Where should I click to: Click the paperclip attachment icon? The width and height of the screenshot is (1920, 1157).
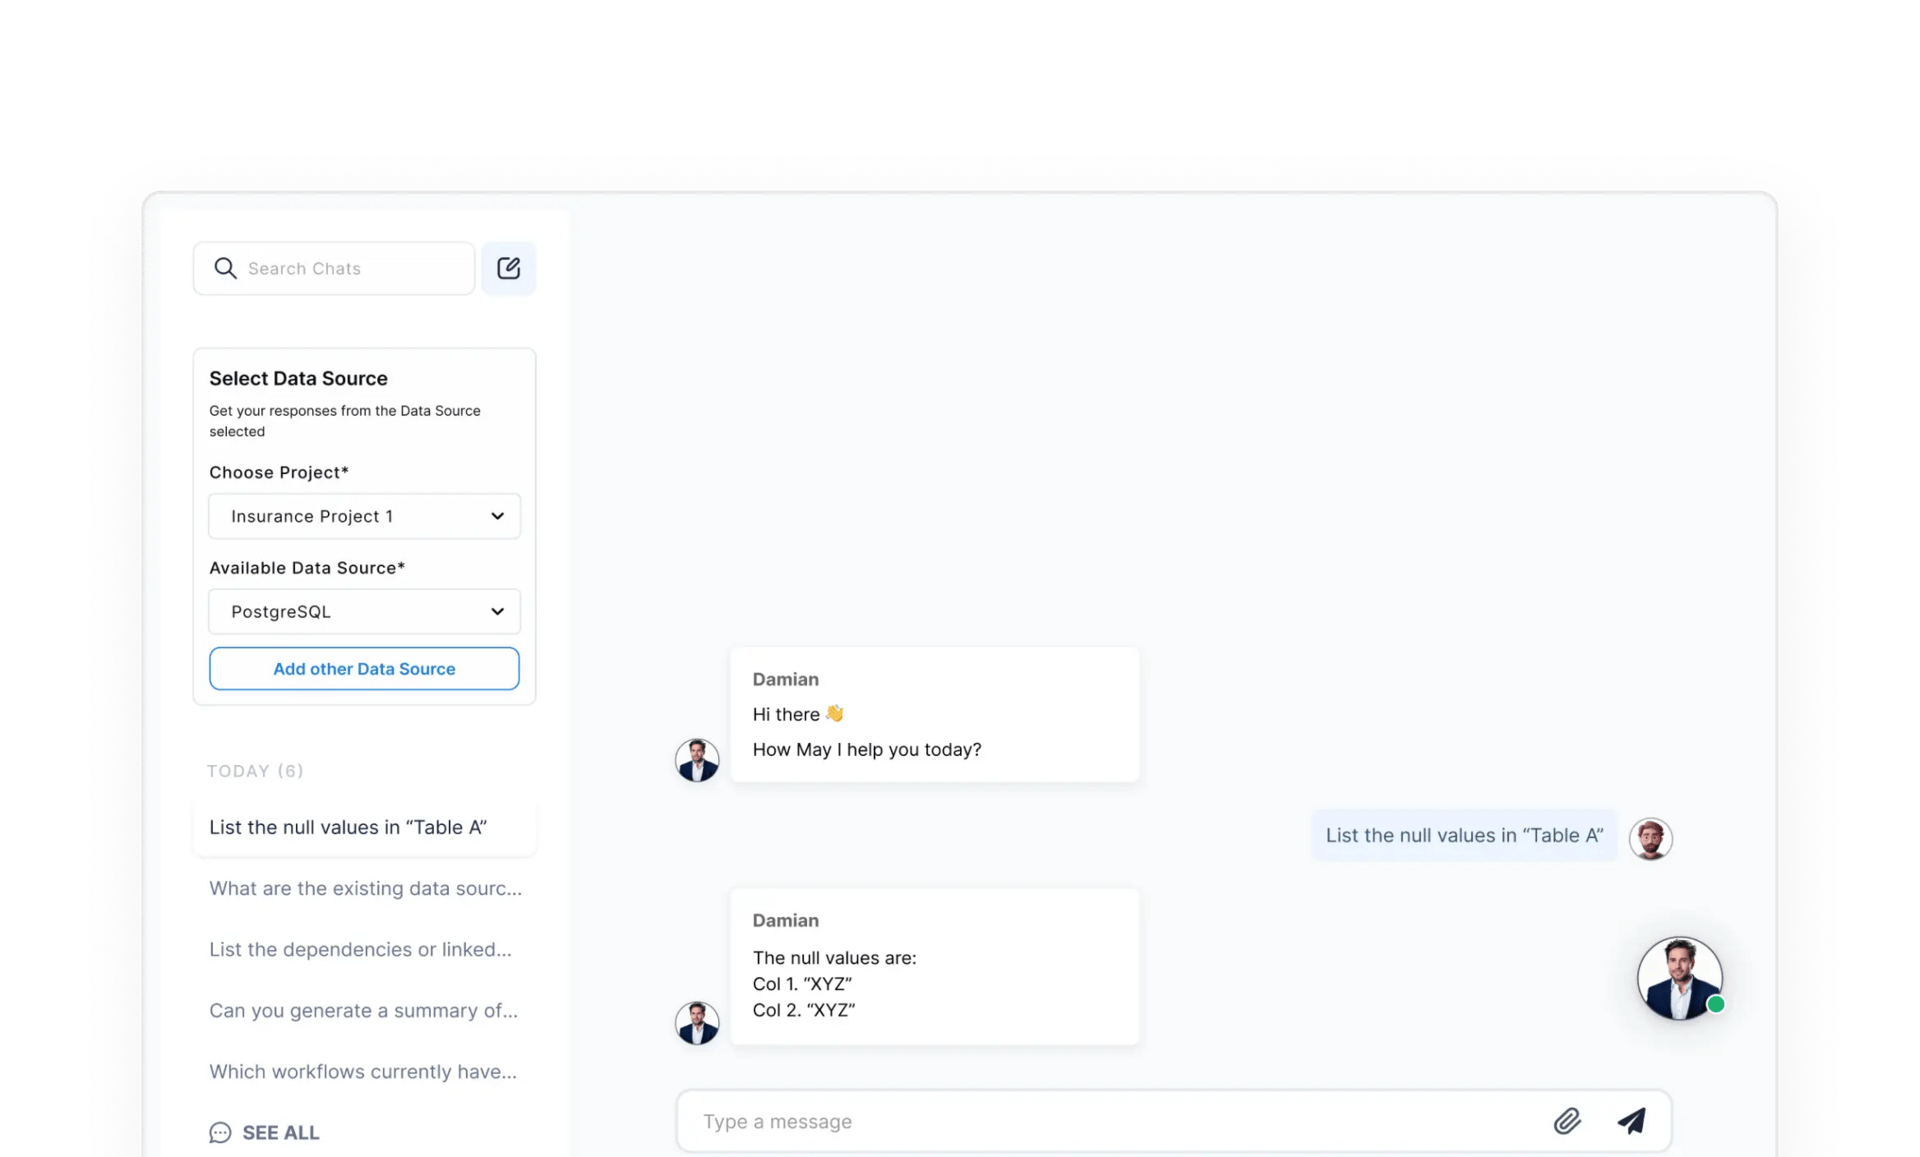pyautogui.click(x=1567, y=1121)
